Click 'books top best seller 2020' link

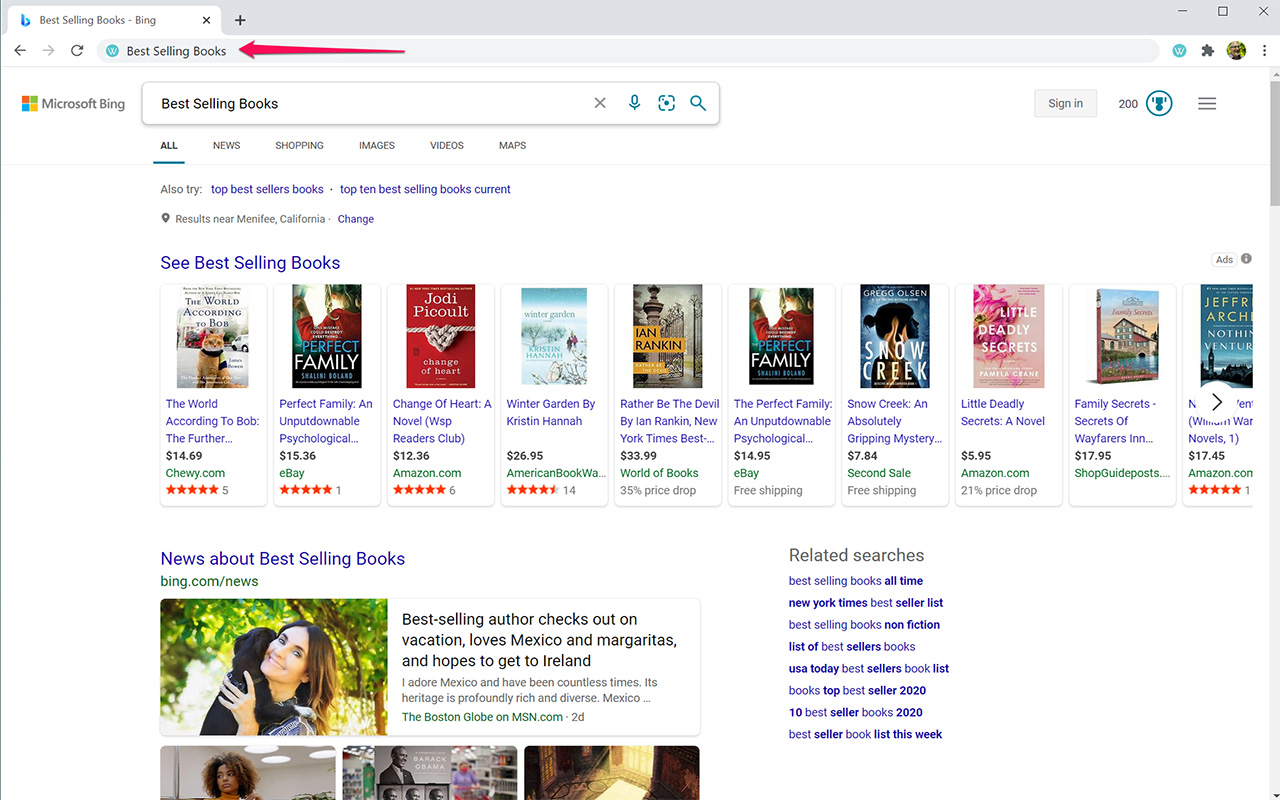(x=857, y=691)
